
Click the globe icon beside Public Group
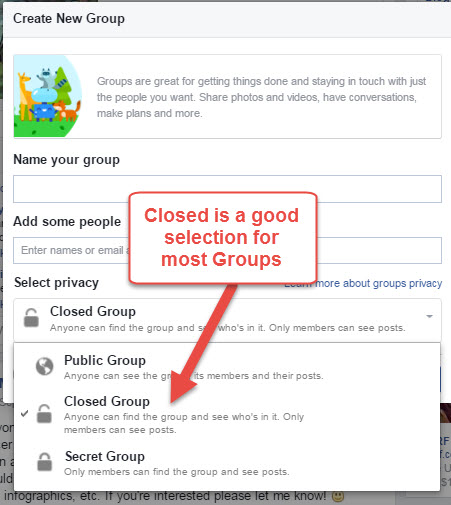44,366
